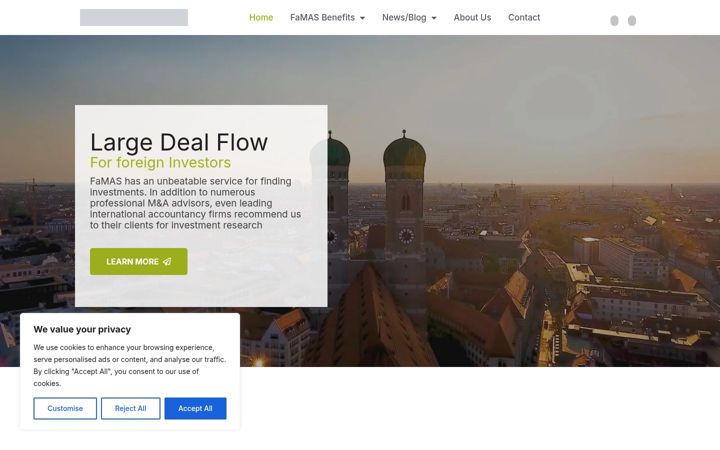Click the FaMAS unbeatable service paragraph
The width and height of the screenshot is (720, 450).
click(x=196, y=203)
